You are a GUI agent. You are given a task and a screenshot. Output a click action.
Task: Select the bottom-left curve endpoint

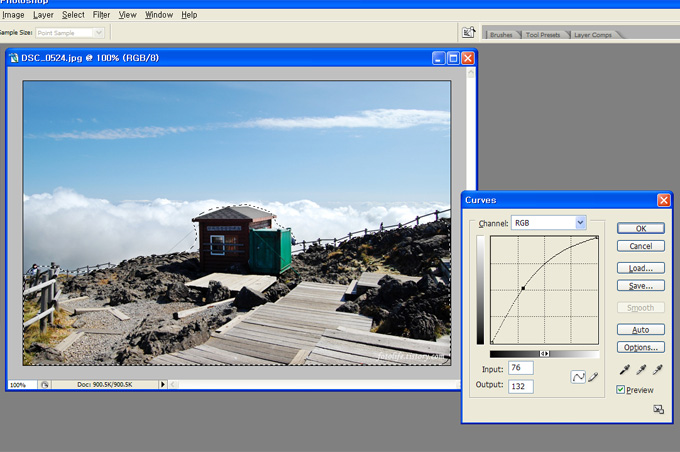click(x=492, y=343)
